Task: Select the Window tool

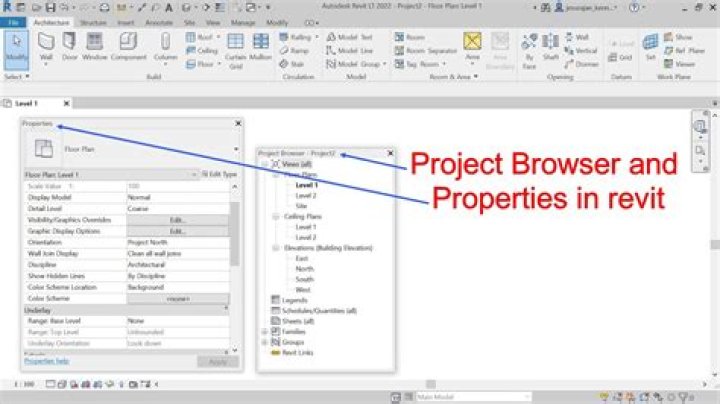Action: click(94, 47)
